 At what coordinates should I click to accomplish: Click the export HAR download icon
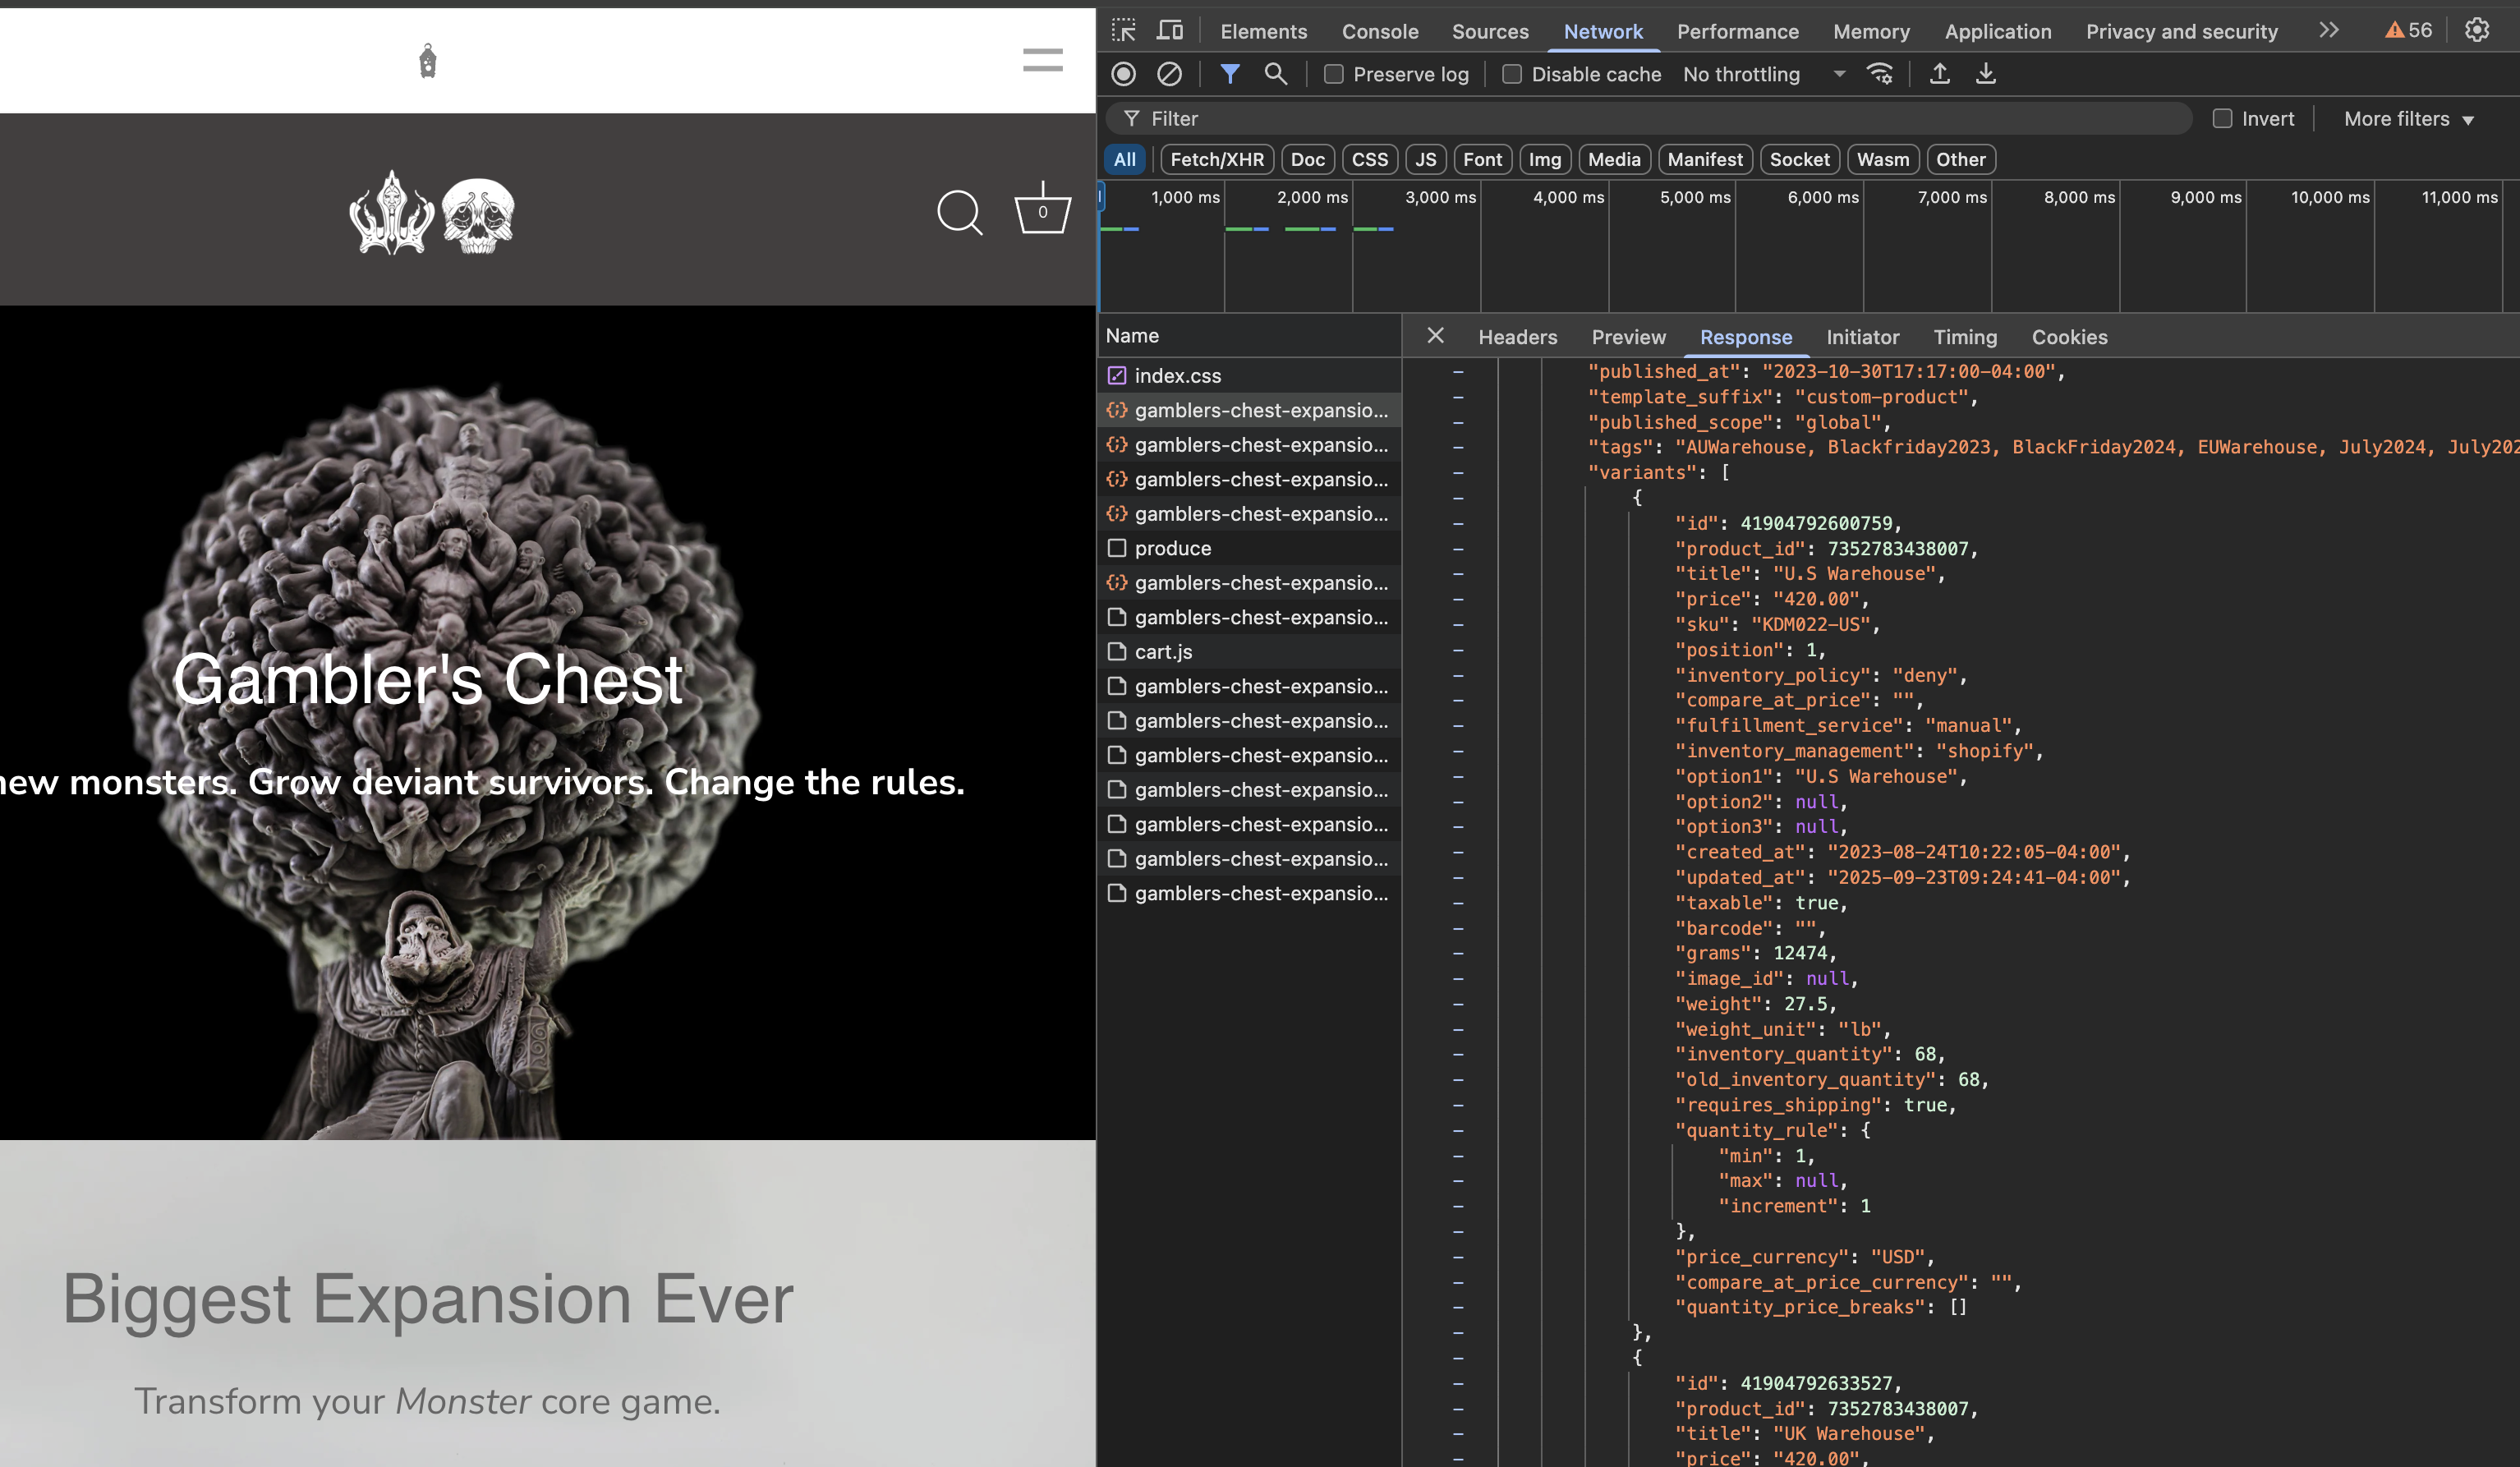1985,74
